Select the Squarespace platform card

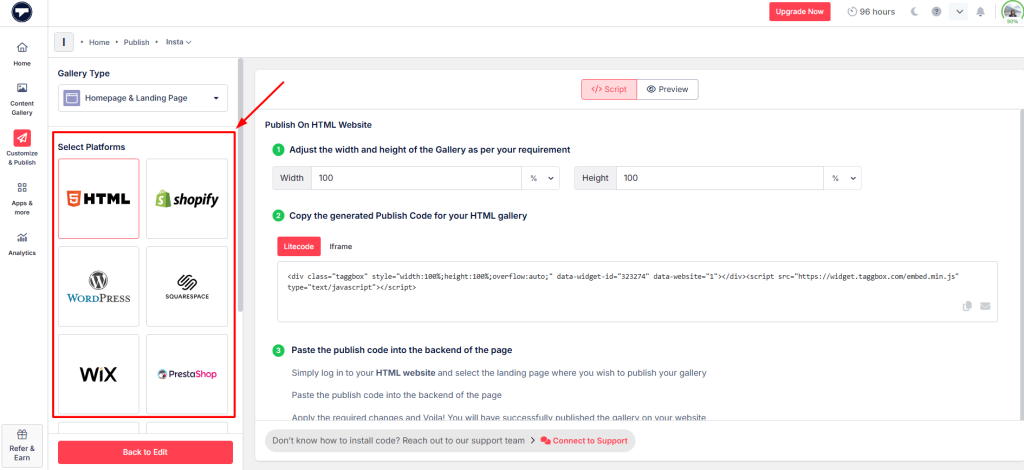click(187, 287)
